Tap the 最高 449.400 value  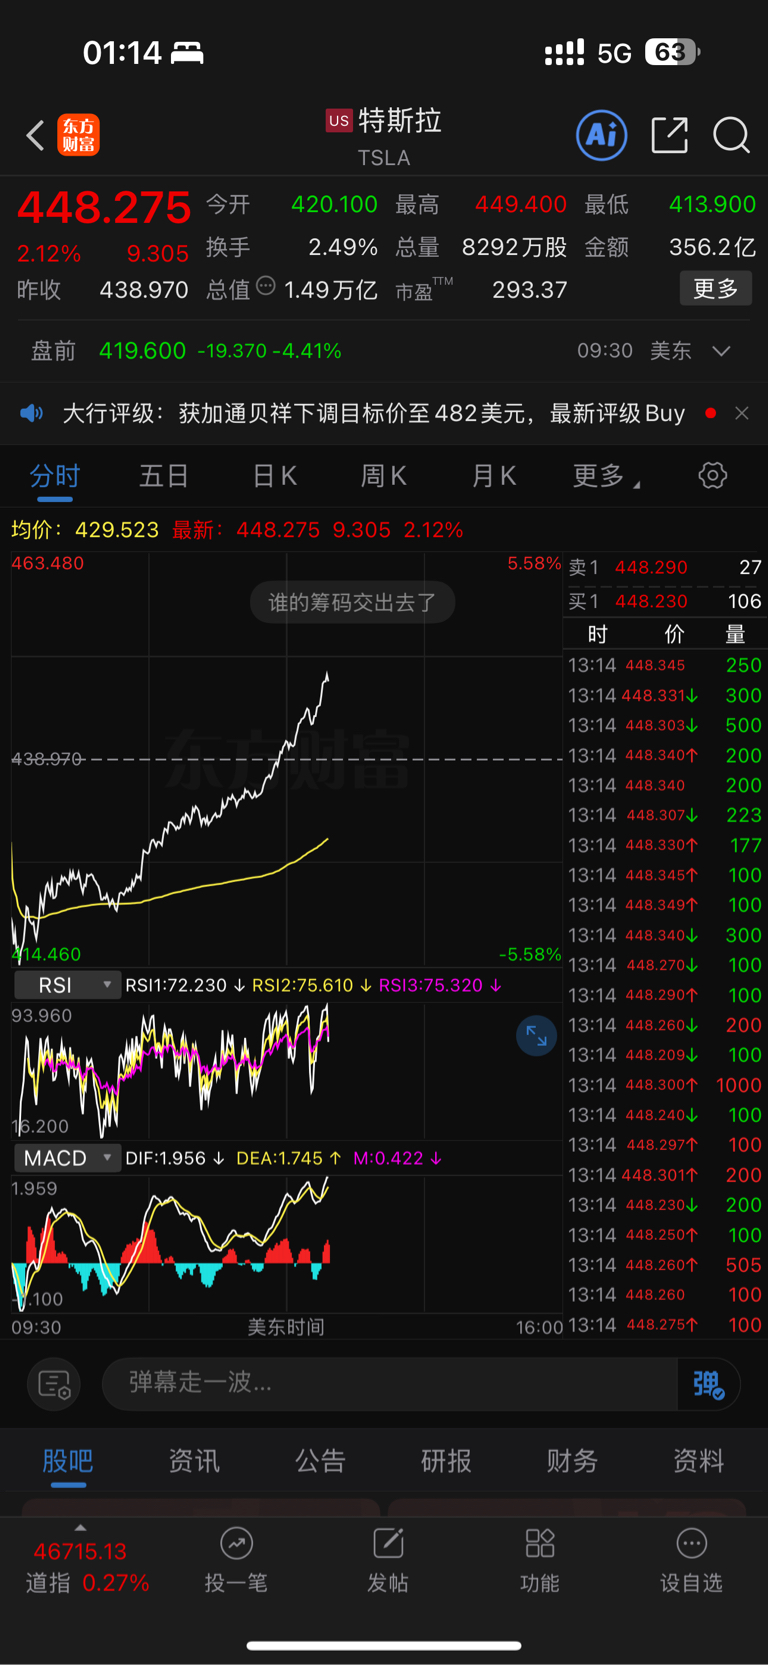click(x=520, y=204)
